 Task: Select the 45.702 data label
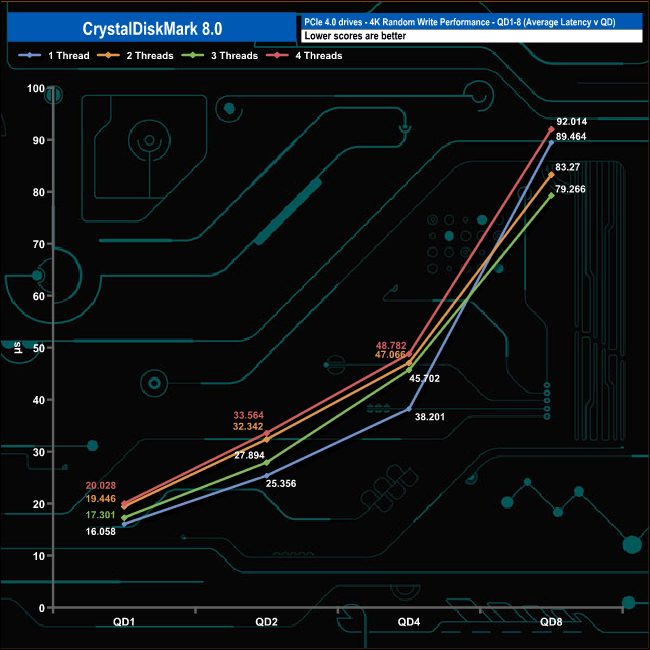424,378
